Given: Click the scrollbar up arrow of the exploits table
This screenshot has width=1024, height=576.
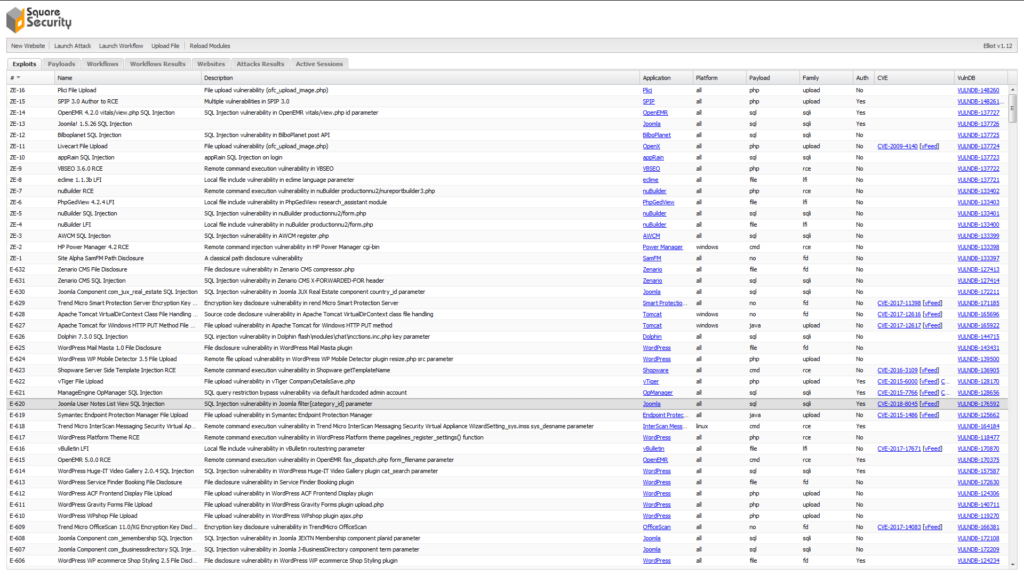Looking at the screenshot, I should [1012, 89].
